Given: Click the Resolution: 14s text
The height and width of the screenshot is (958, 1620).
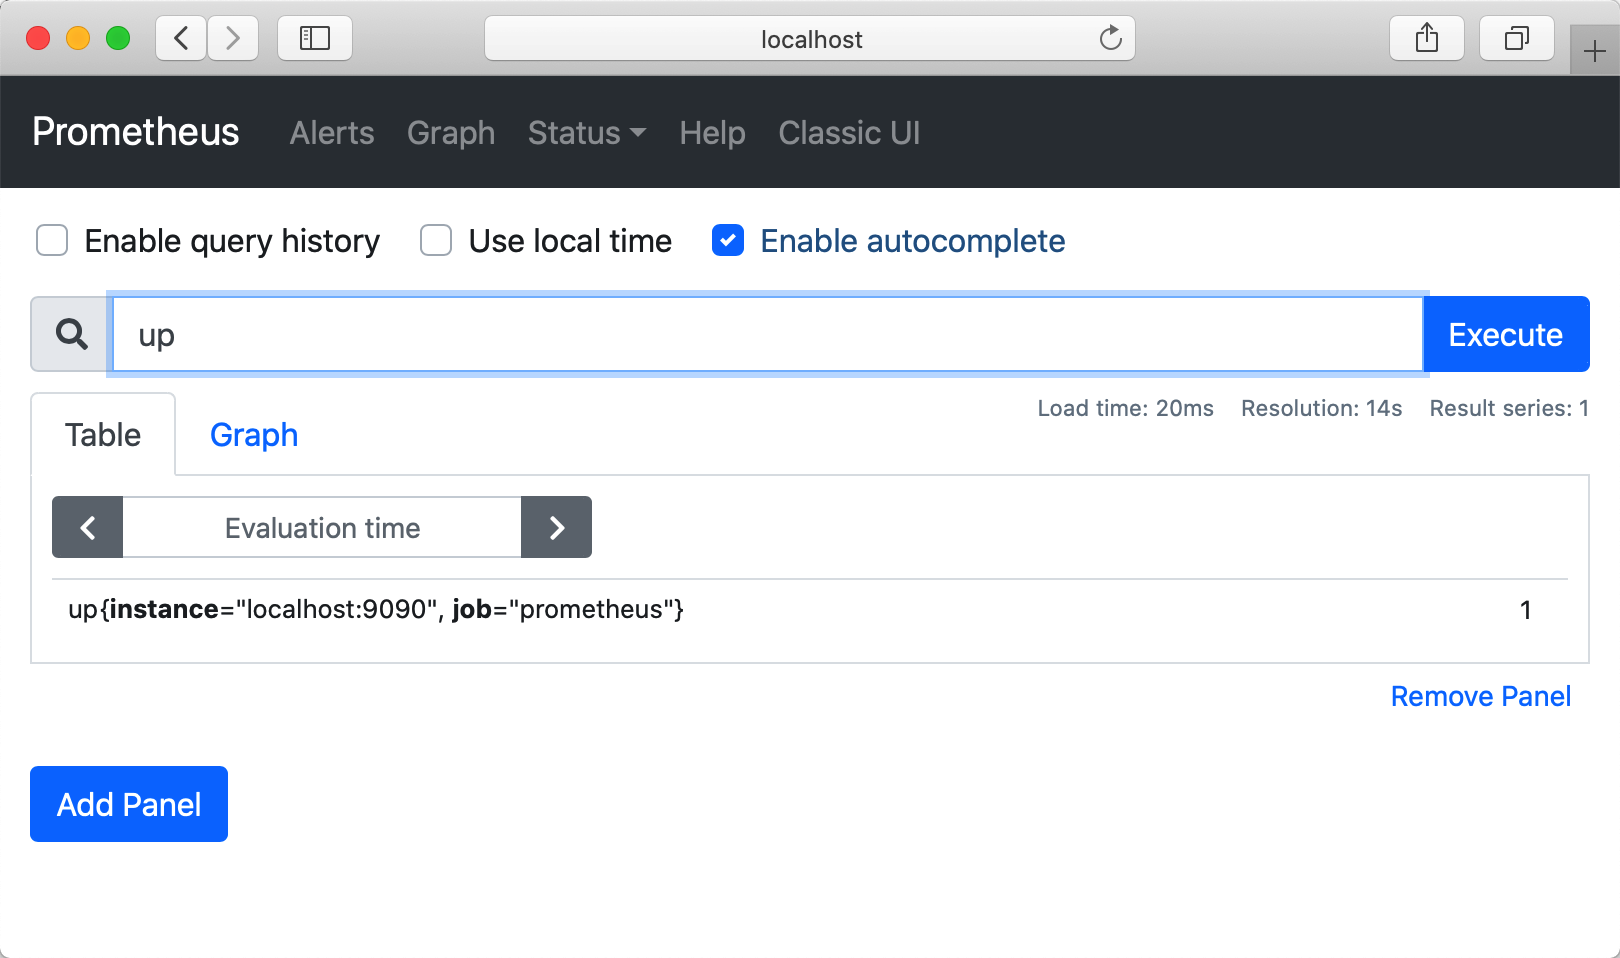Looking at the screenshot, I should point(1321,408).
